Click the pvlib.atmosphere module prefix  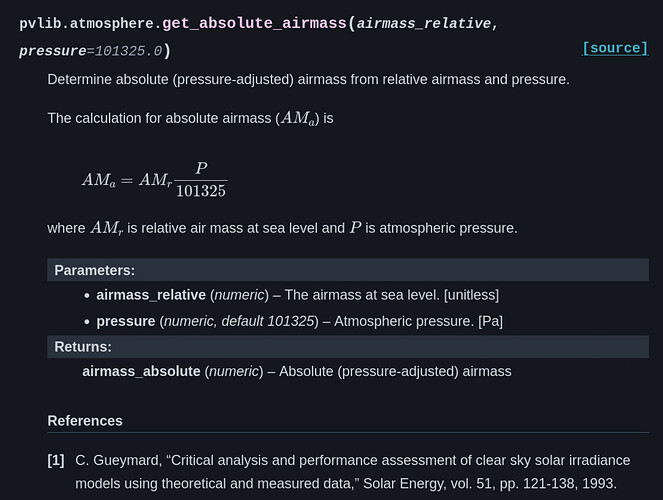point(87,22)
